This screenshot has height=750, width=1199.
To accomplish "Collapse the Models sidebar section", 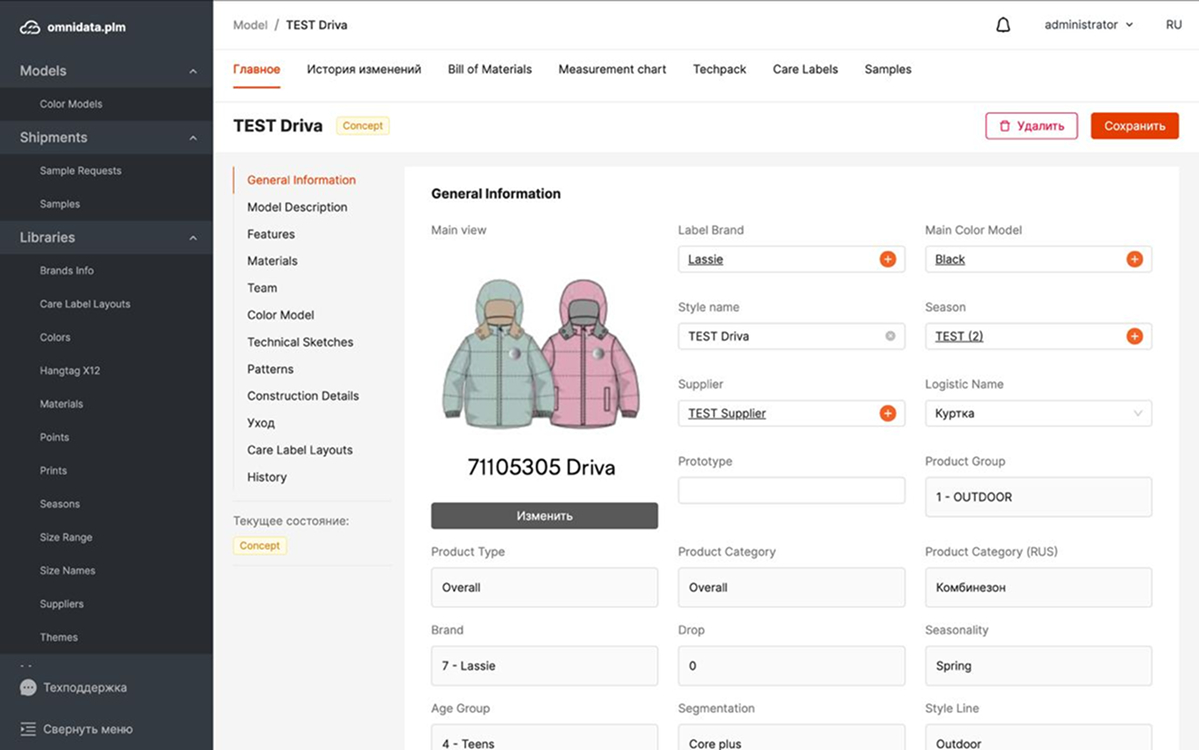I will (193, 71).
